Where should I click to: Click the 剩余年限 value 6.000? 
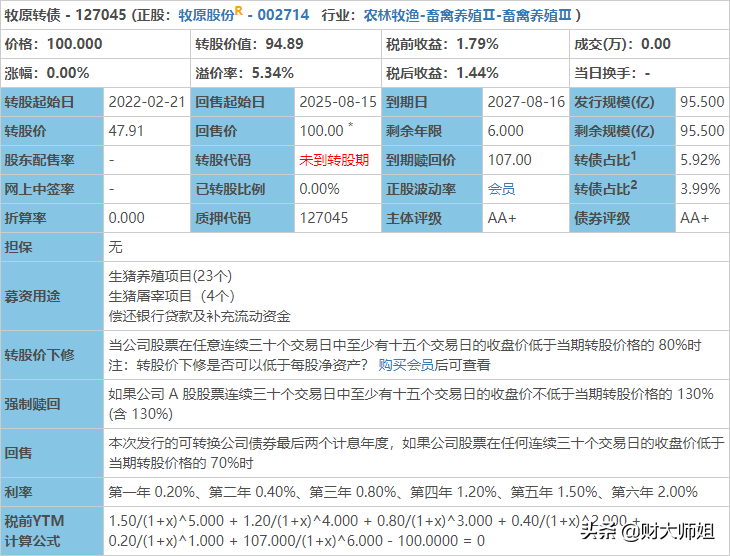505,131
